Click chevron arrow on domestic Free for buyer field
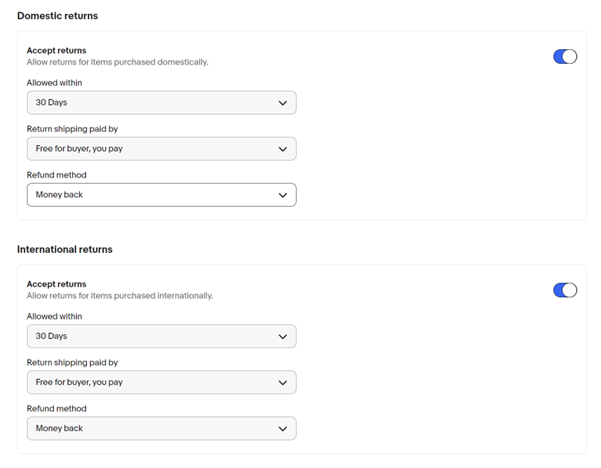The height and width of the screenshot is (468, 601). click(282, 149)
